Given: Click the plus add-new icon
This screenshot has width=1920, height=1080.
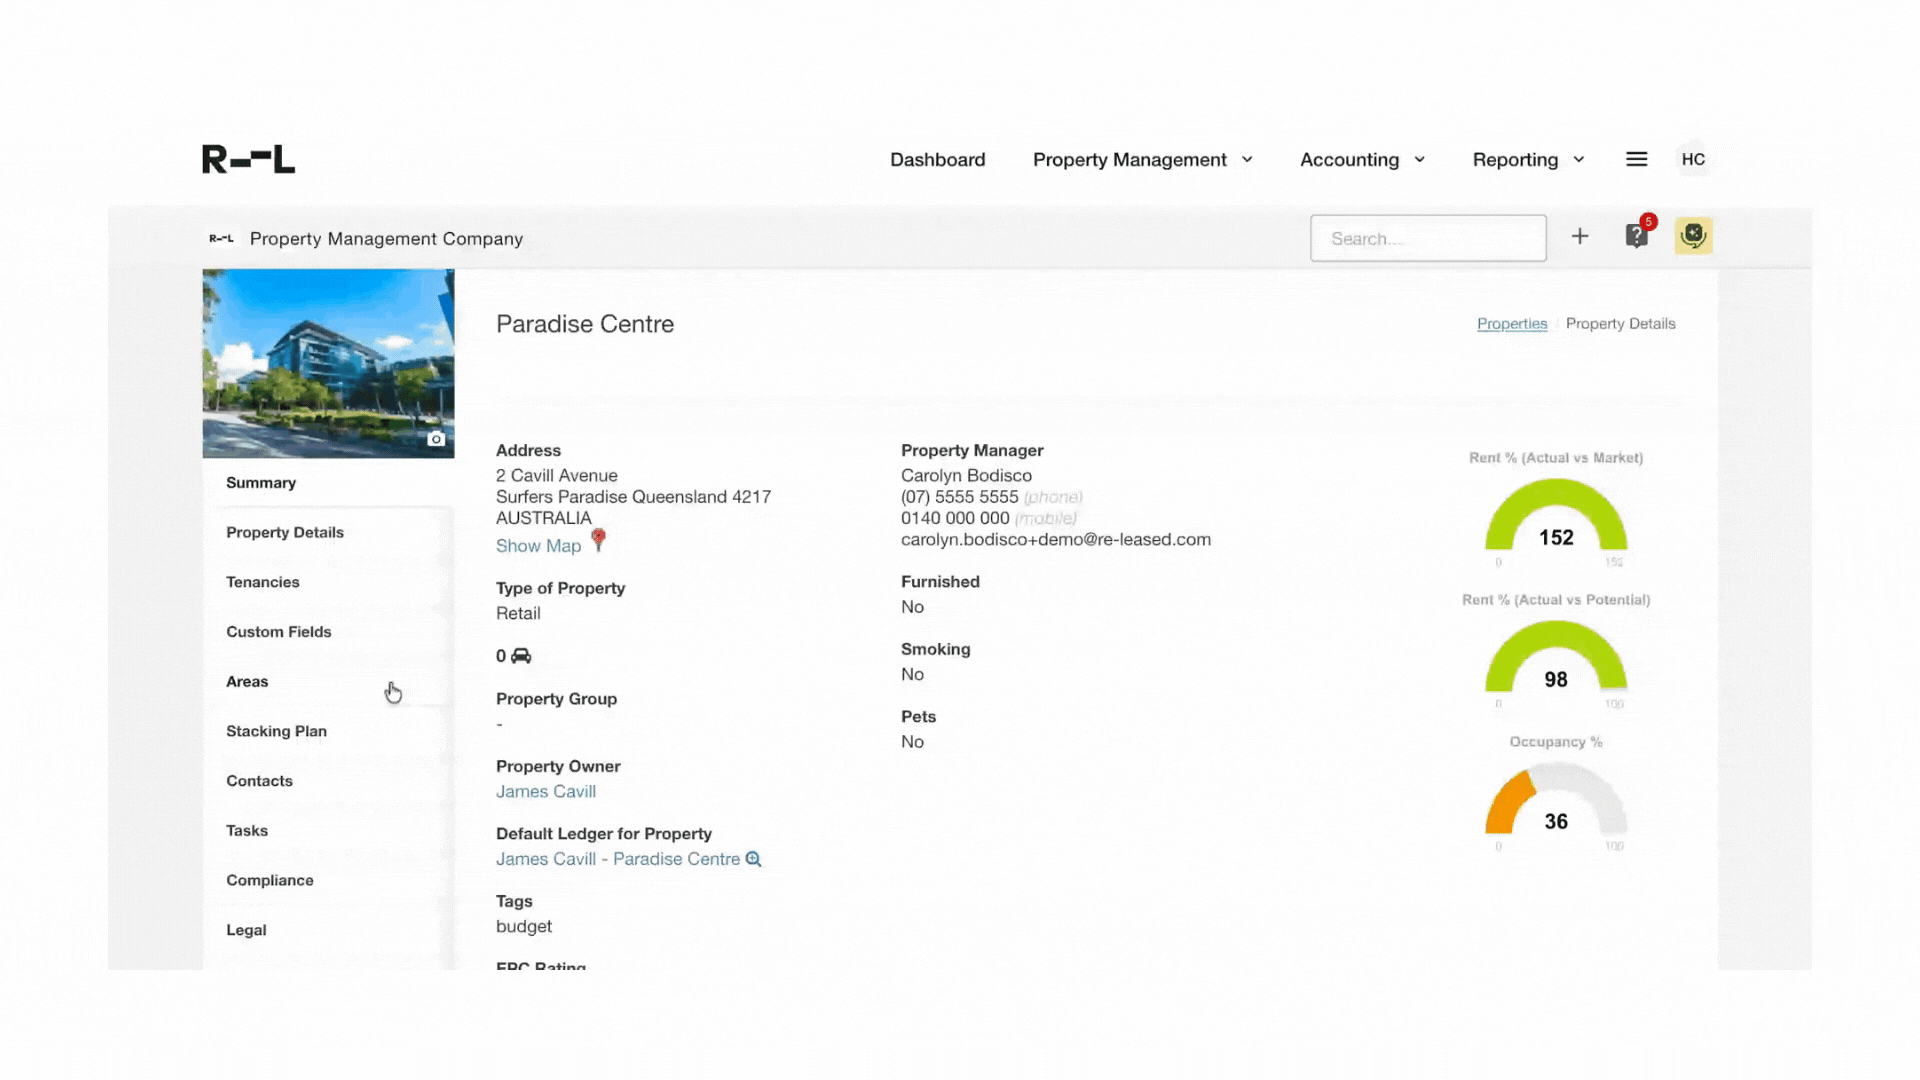Looking at the screenshot, I should [1580, 237].
